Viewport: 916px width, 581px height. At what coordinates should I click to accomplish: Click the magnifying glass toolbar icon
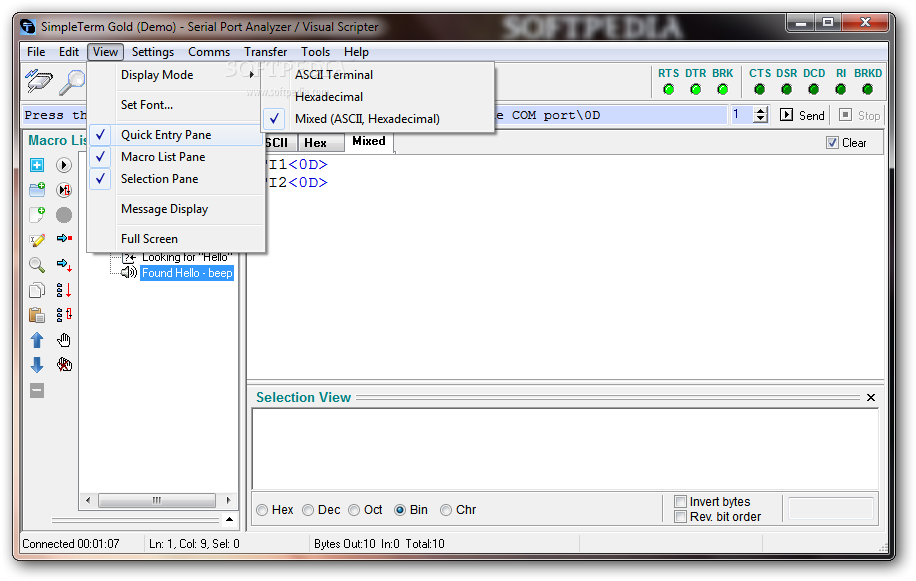click(x=72, y=82)
